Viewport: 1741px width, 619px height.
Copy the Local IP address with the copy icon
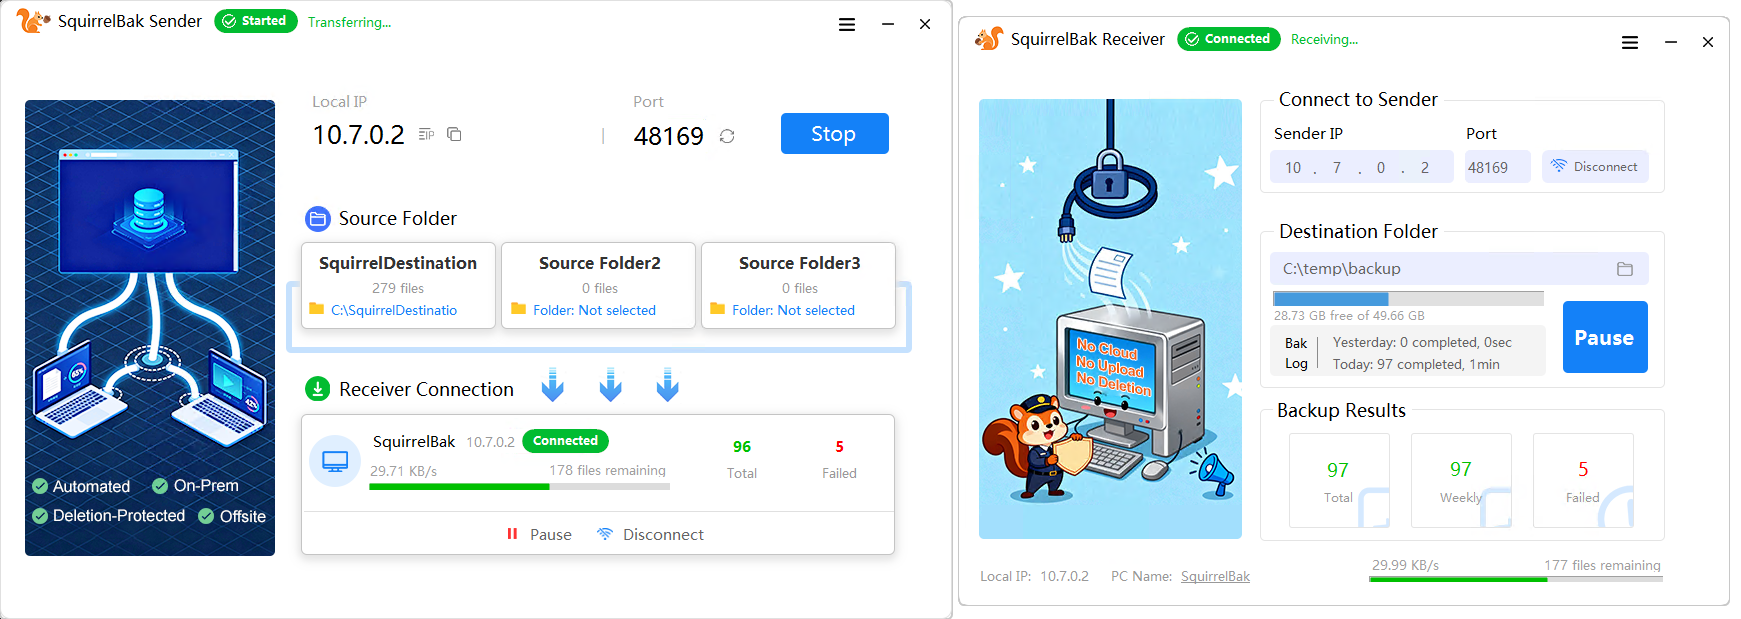point(454,134)
